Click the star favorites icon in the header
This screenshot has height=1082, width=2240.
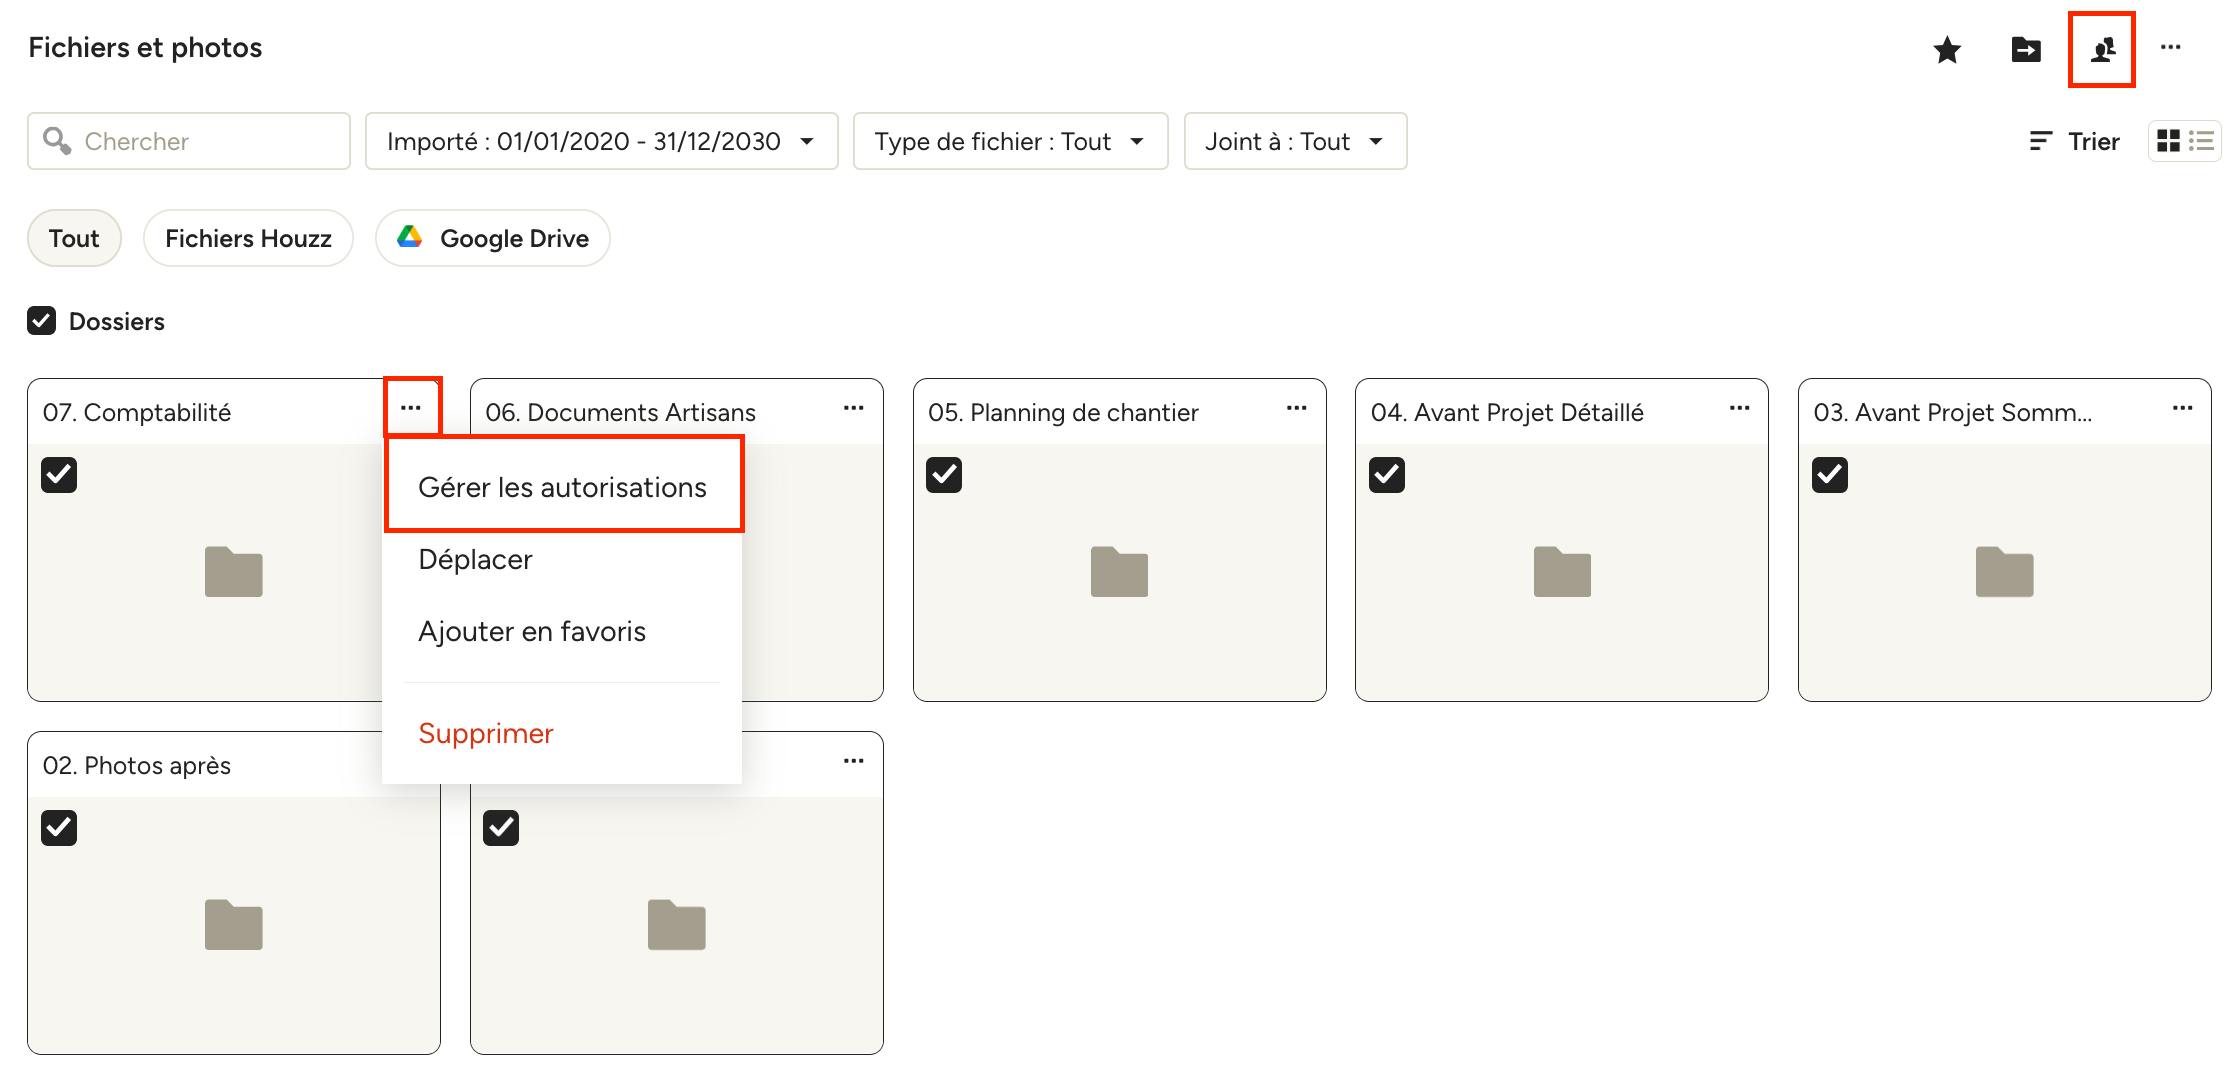tap(1947, 49)
